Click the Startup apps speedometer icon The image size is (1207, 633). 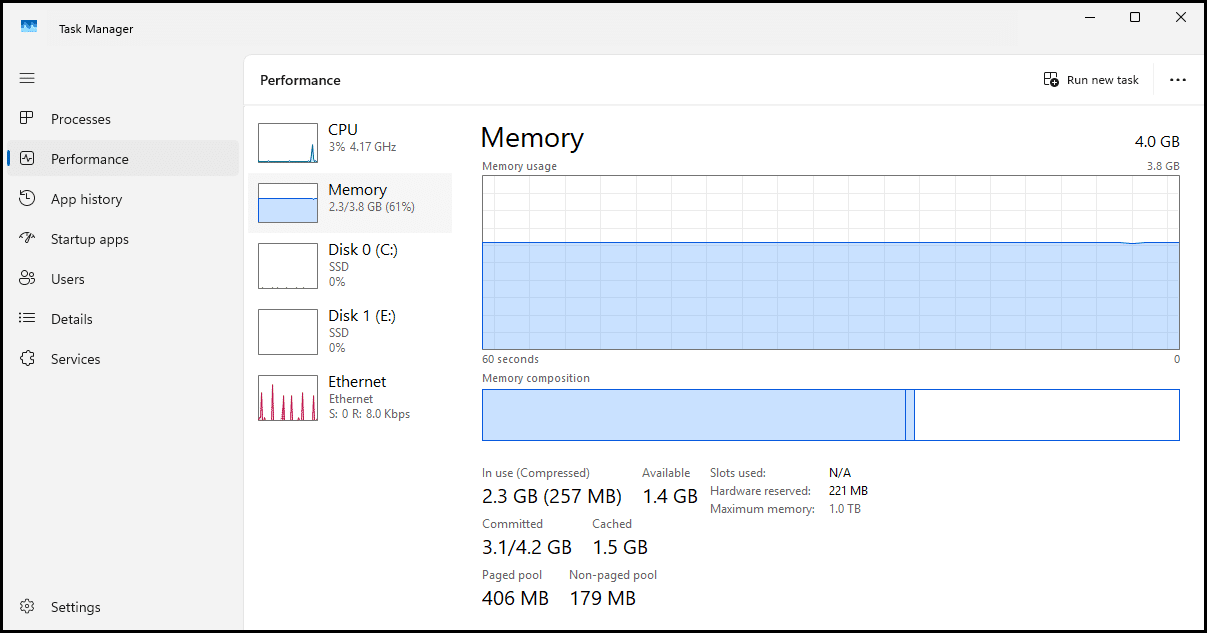point(28,238)
